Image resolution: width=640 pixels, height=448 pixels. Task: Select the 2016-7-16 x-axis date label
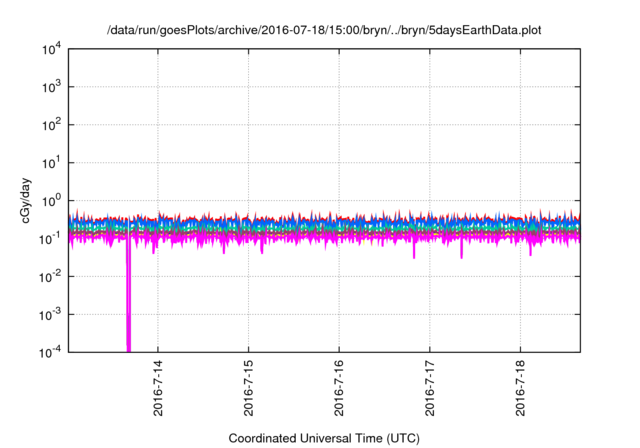click(339, 388)
